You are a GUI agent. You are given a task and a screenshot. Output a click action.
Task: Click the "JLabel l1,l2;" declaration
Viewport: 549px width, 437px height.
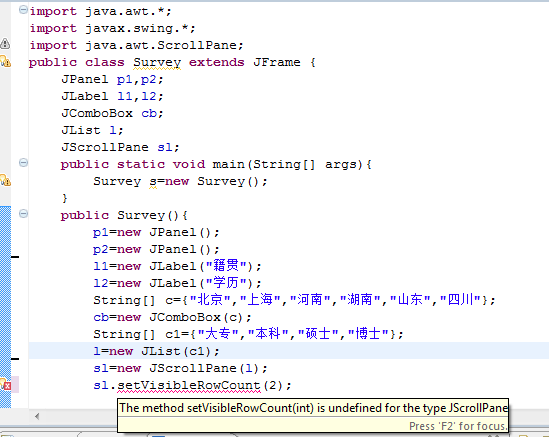point(112,96)
